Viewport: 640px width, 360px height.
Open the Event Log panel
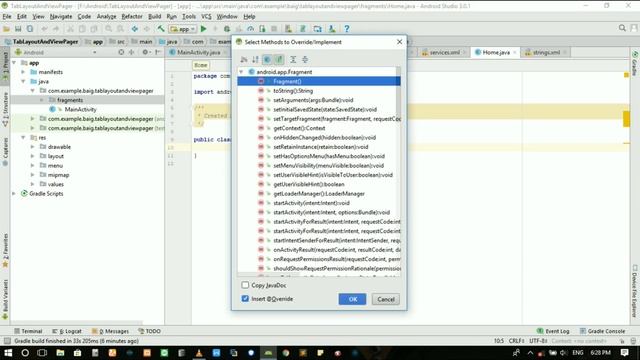[553, 331]
